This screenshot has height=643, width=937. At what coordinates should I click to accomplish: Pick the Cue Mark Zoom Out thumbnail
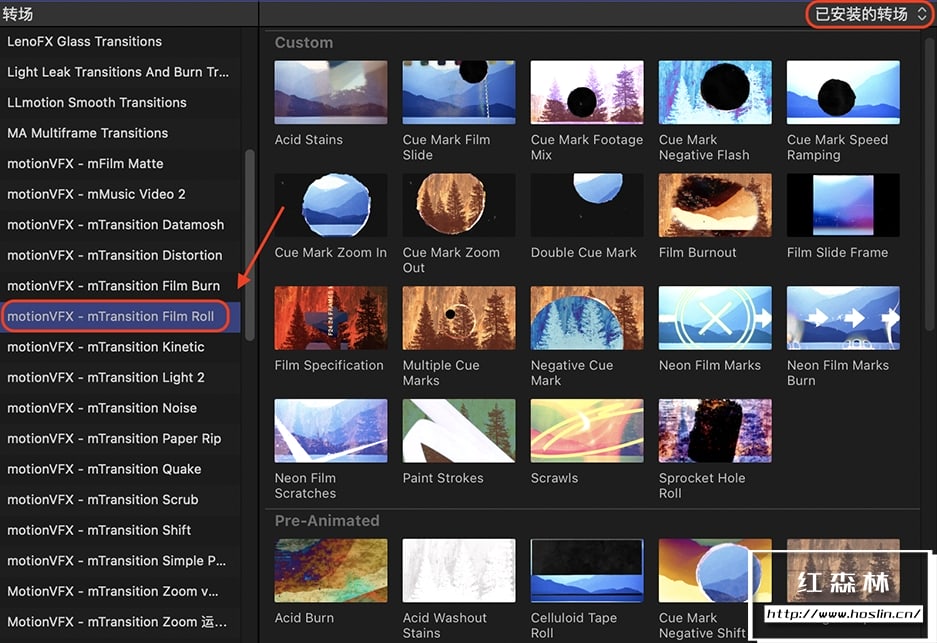point(458,205)
